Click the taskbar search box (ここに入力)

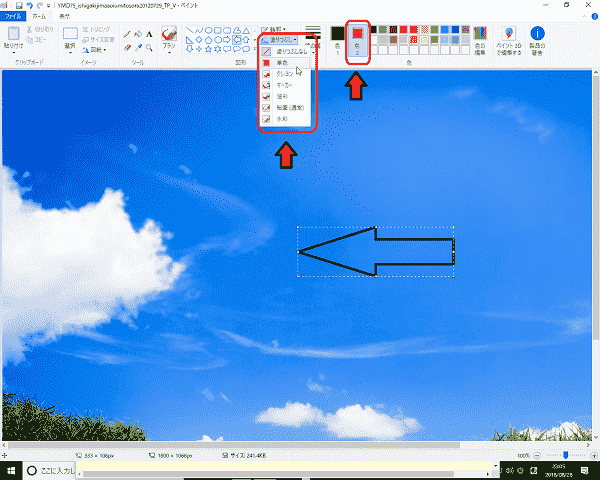(51, 470)
